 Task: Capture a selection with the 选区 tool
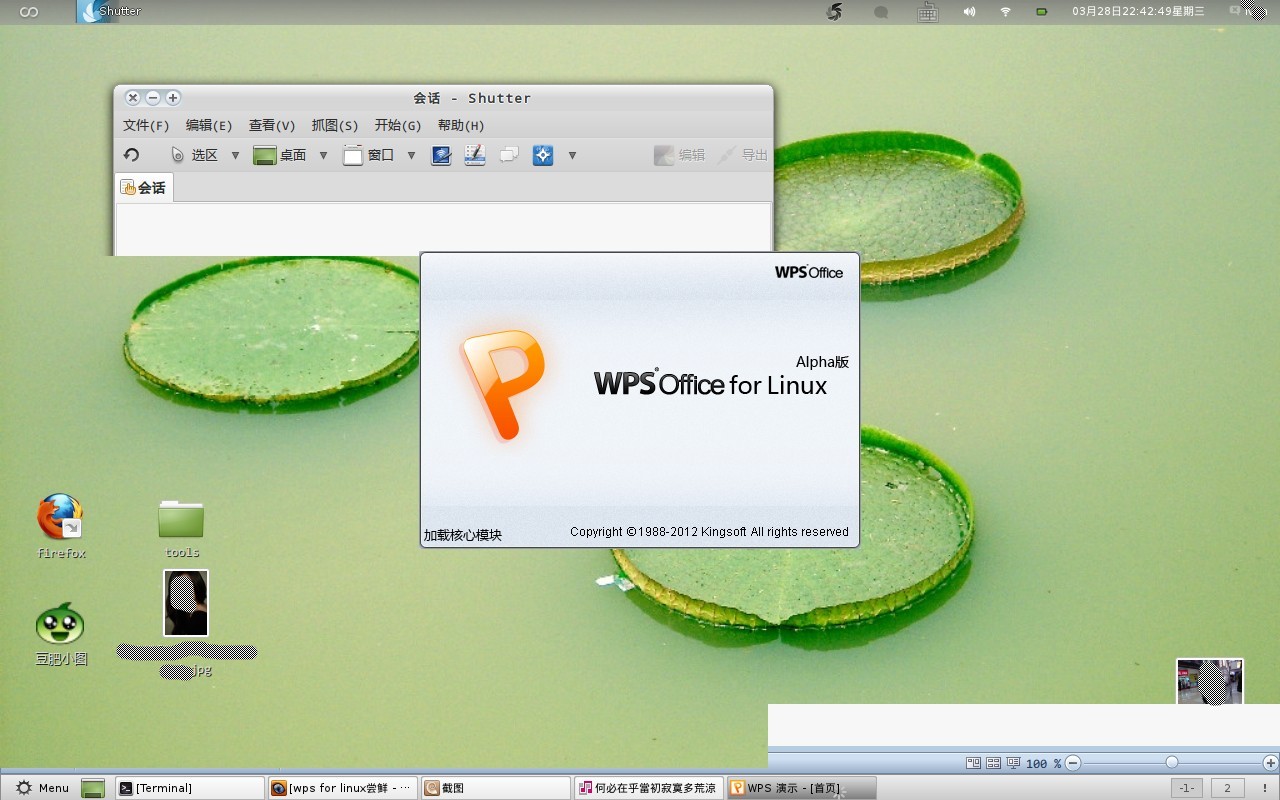tap(194, 155)
